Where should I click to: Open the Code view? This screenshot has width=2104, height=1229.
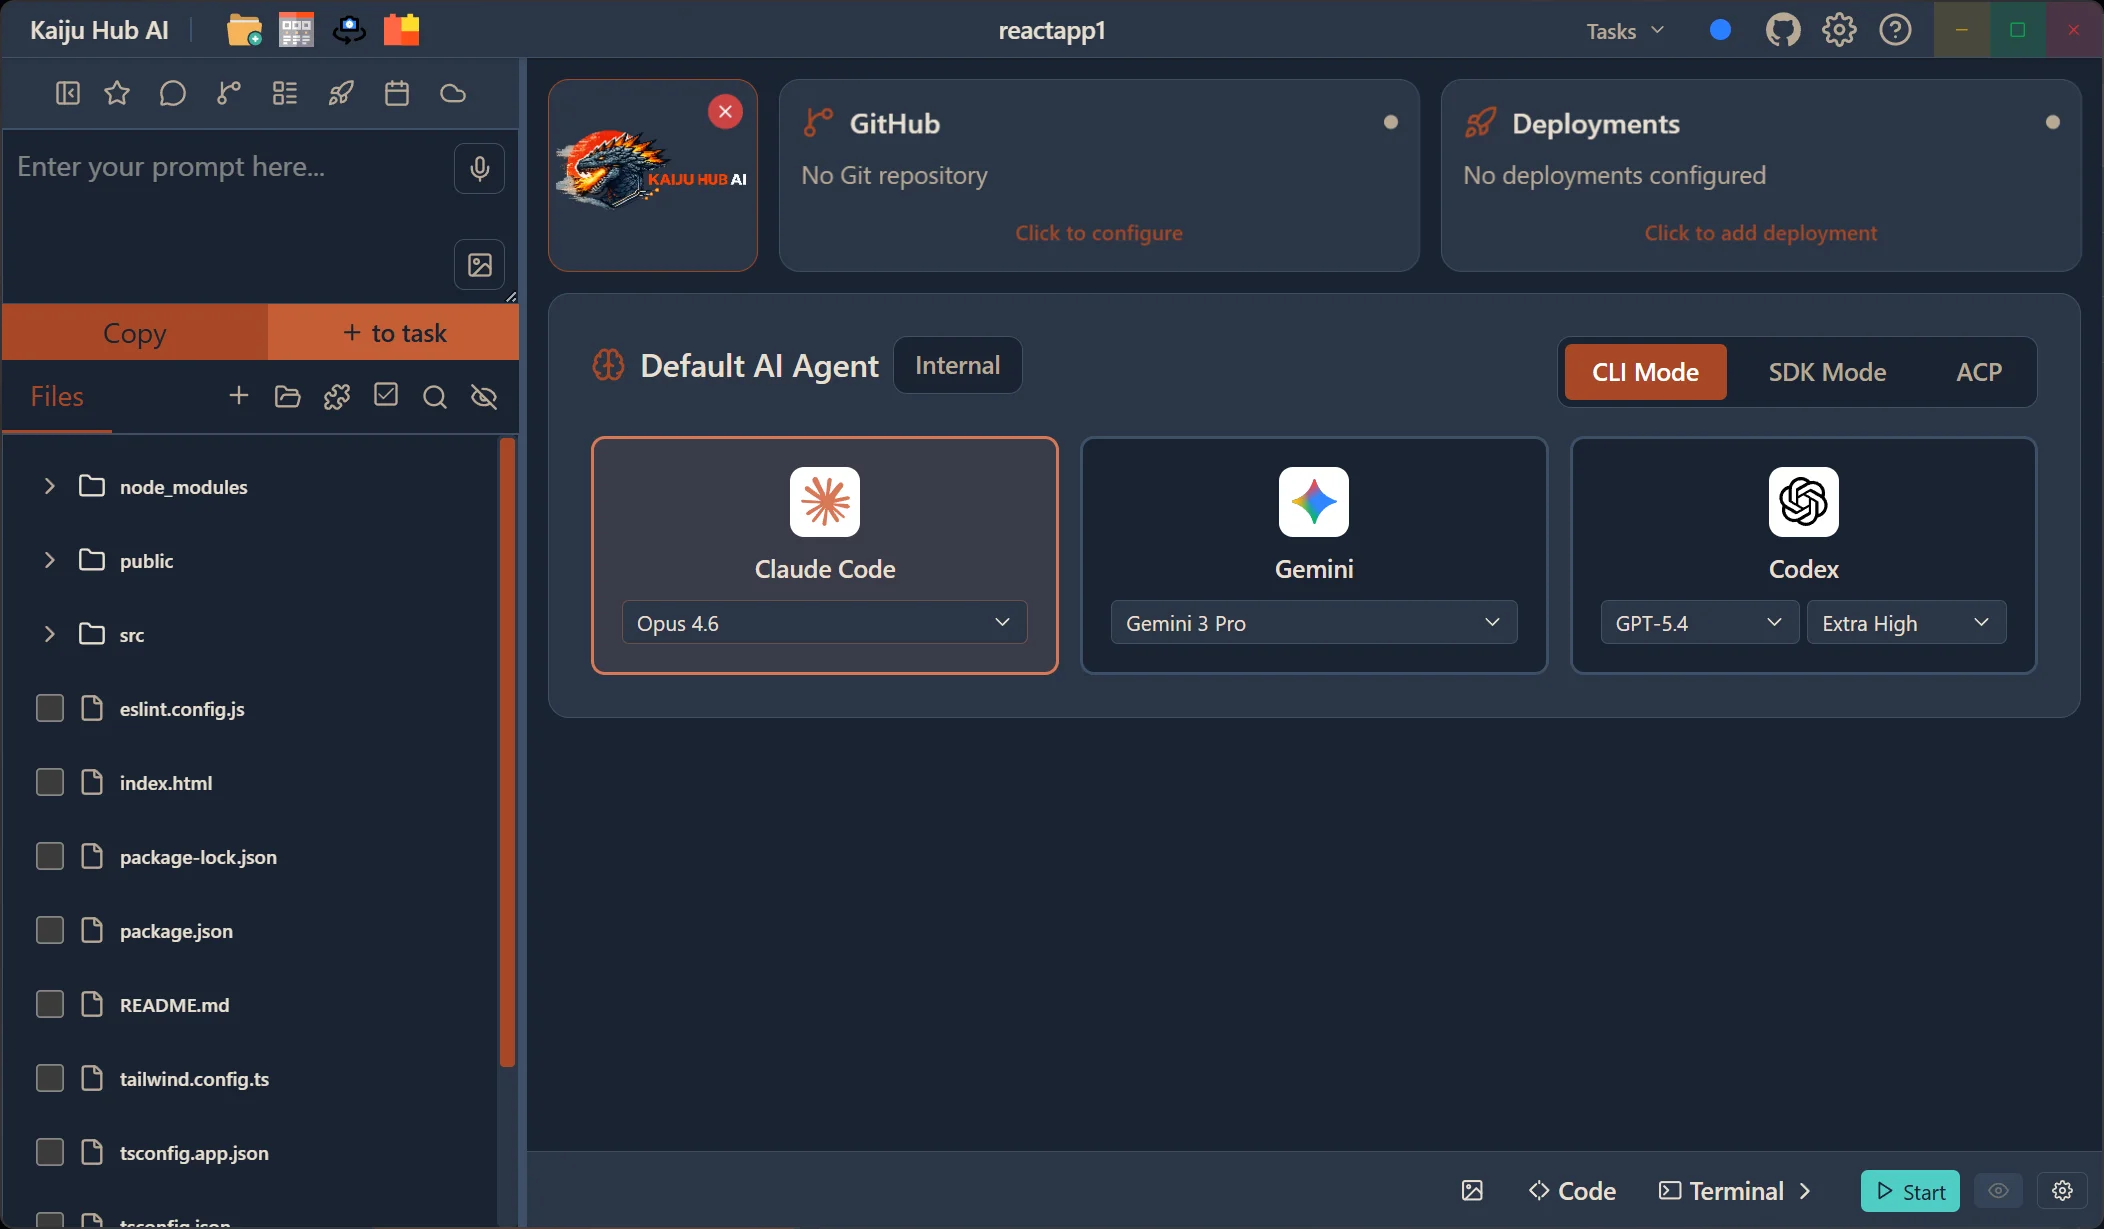coord(1573,1190)
